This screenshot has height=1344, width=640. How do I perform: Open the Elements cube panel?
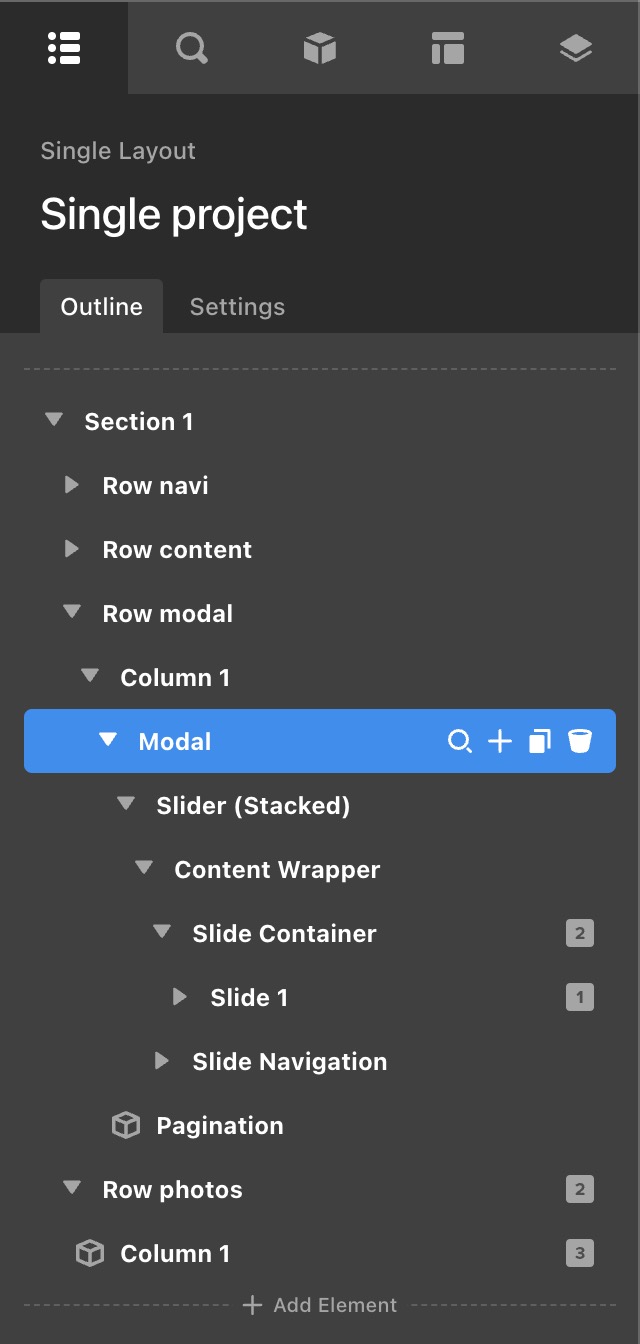[319, 47]
